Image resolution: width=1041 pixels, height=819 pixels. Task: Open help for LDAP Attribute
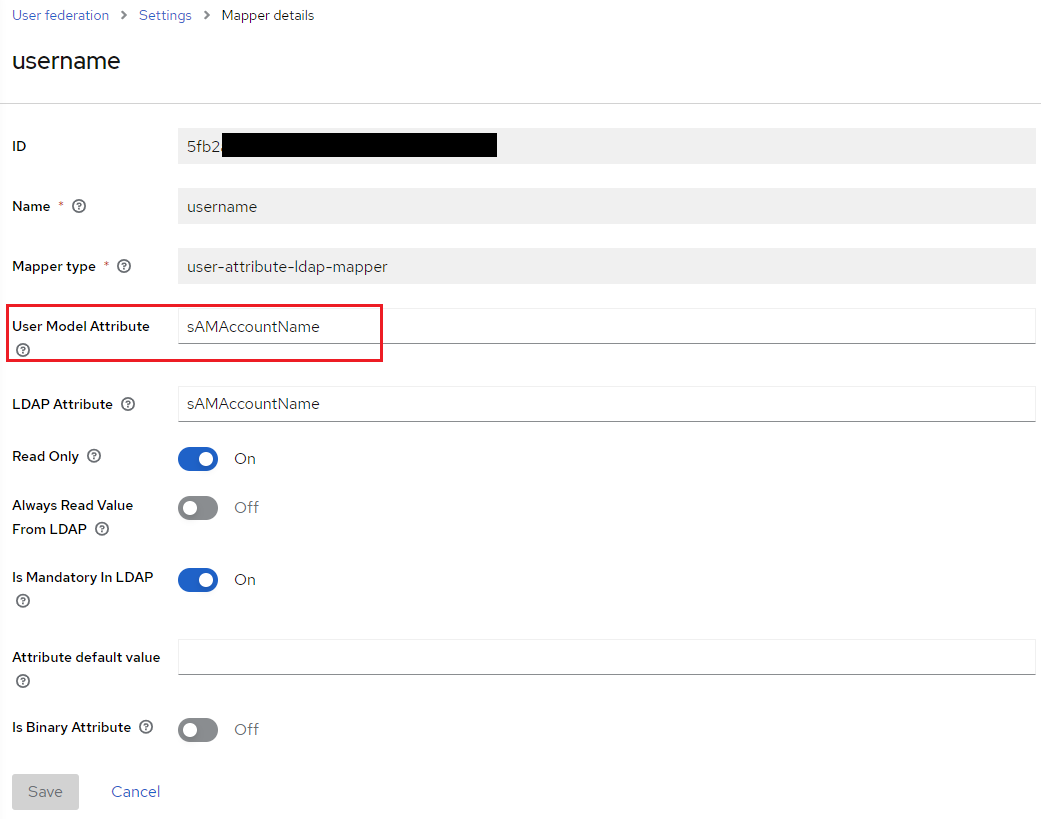click(127, 404)
